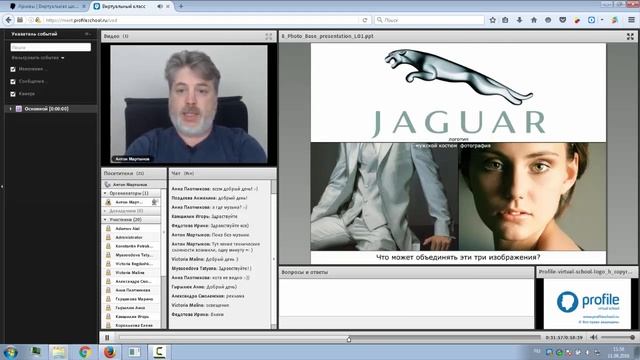Close the Виртуальный класс tab
Screen dimensions: 640x360
pos(168,6)
